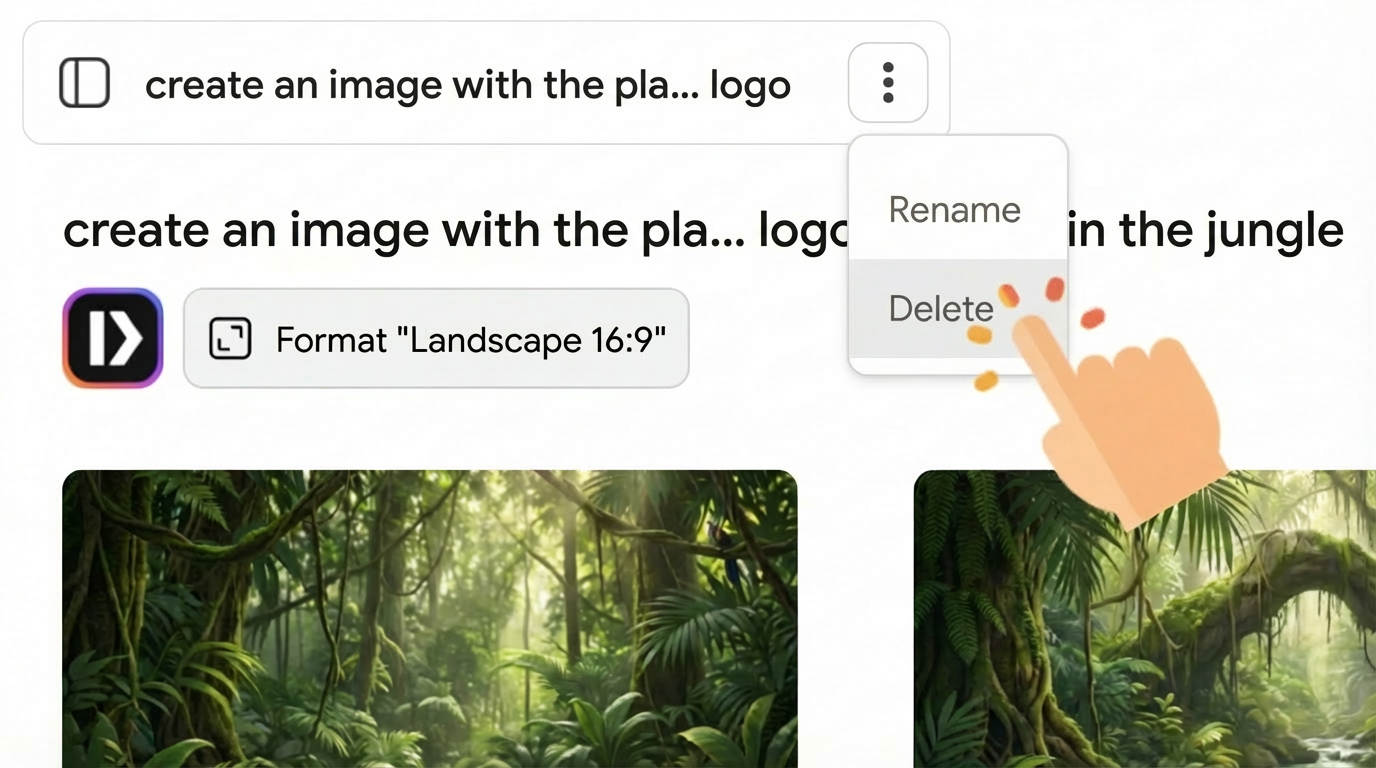This screenshot has height=768, width=1376.
Task: Choose Delete in the options menu
Action: 940,308
